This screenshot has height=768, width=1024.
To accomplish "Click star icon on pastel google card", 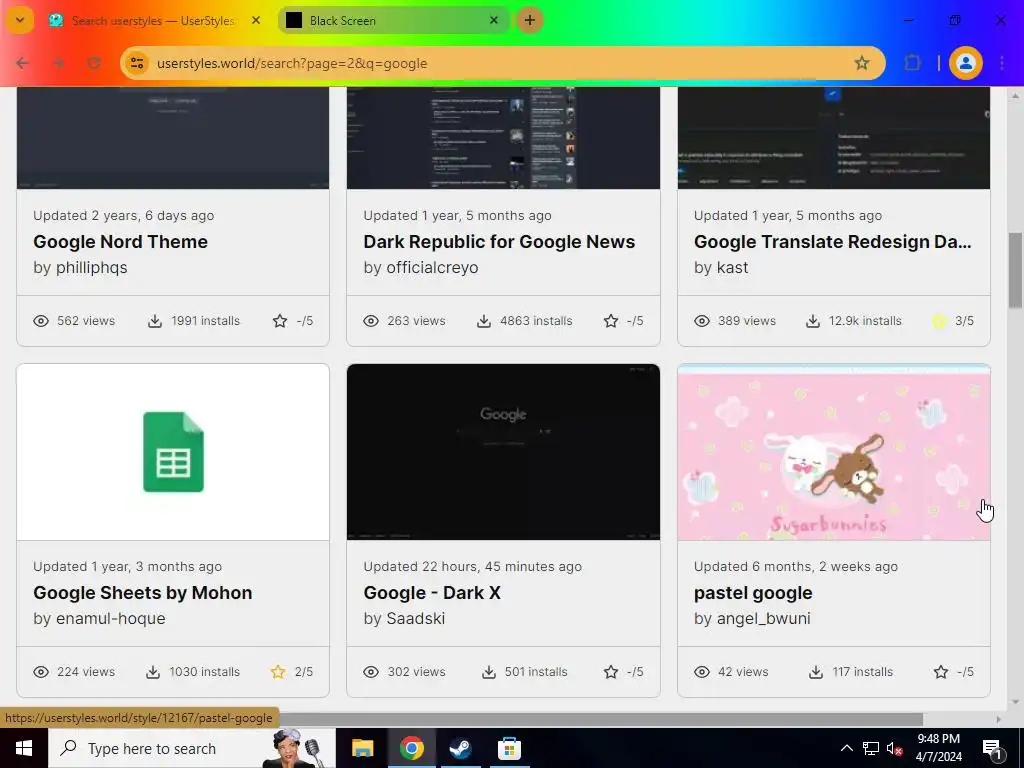I will point(941,672).
